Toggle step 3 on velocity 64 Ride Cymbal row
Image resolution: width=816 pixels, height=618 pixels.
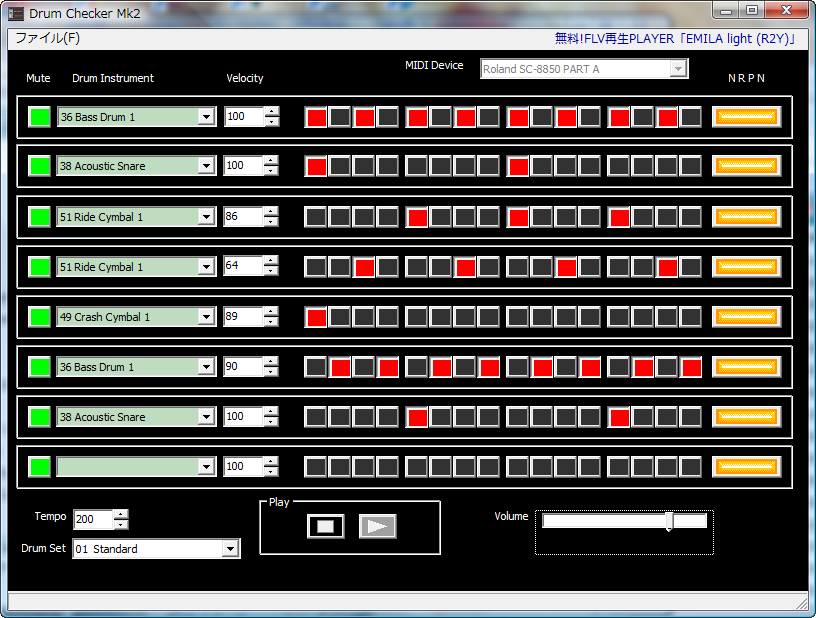click(364, 267)
